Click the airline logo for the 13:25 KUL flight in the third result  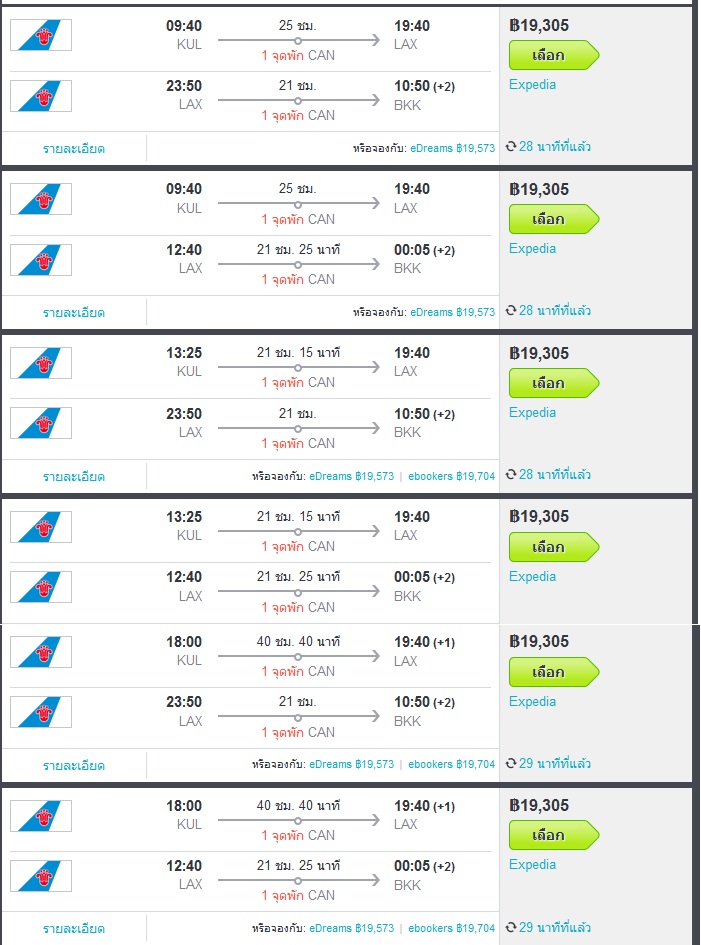41,363
